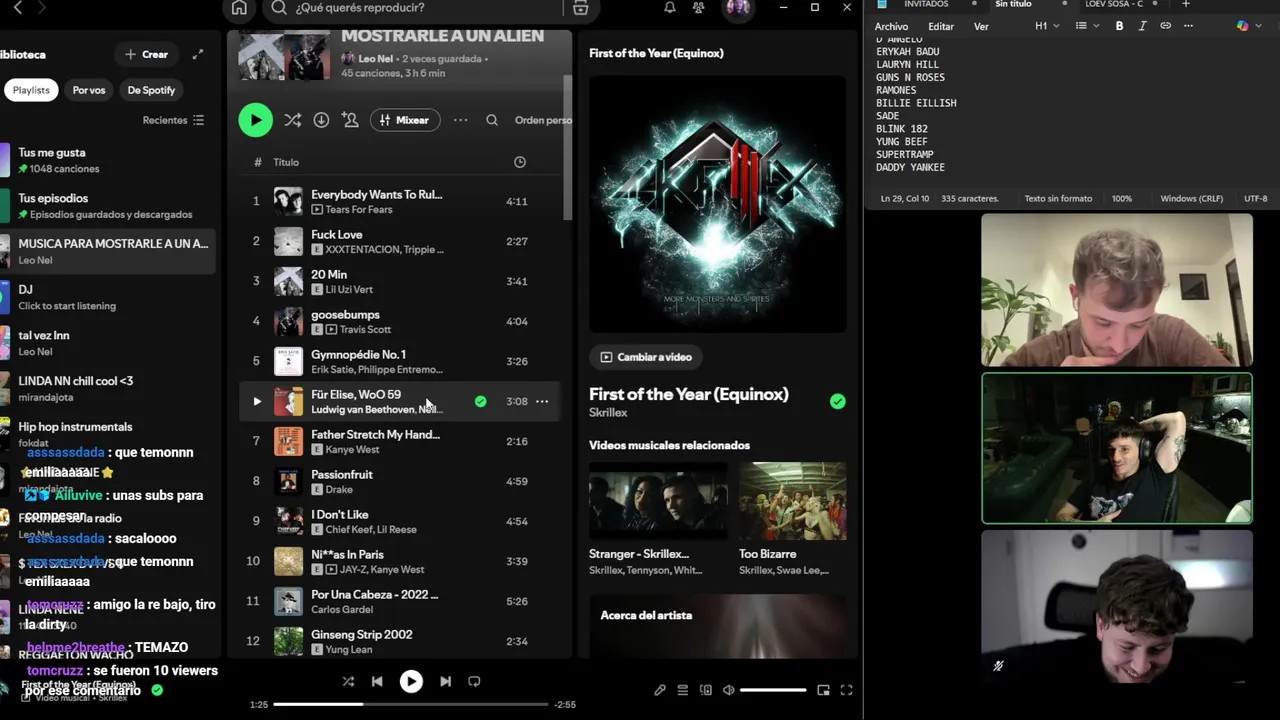Viewport: 1280px width, 720px height.
Task: Open Archivo menu in Notepad
Action: pyautogui.click(x=891, y=26)
